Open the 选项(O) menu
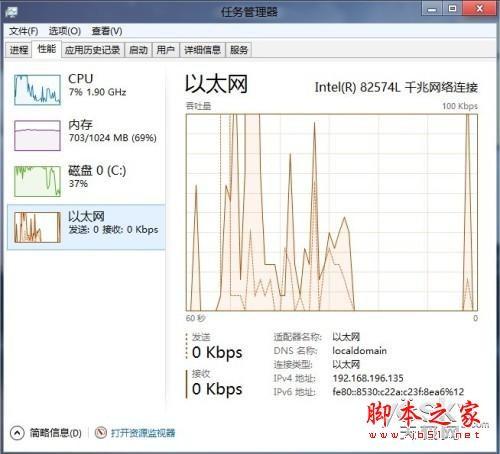The width and height of the screenshot is (500, 454). [x=65, y=31]
